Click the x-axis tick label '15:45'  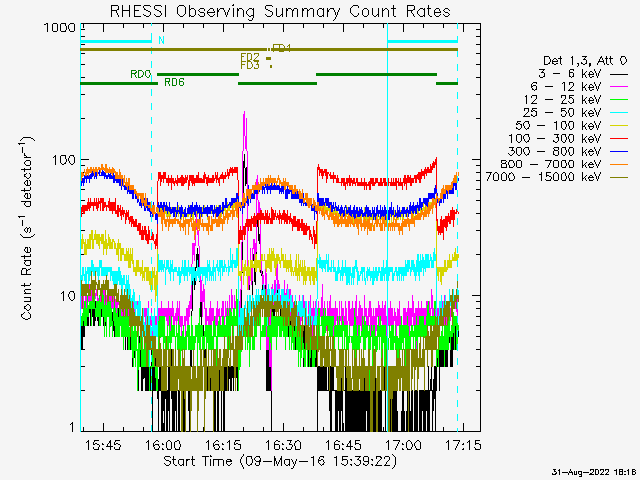click(103, 445)
